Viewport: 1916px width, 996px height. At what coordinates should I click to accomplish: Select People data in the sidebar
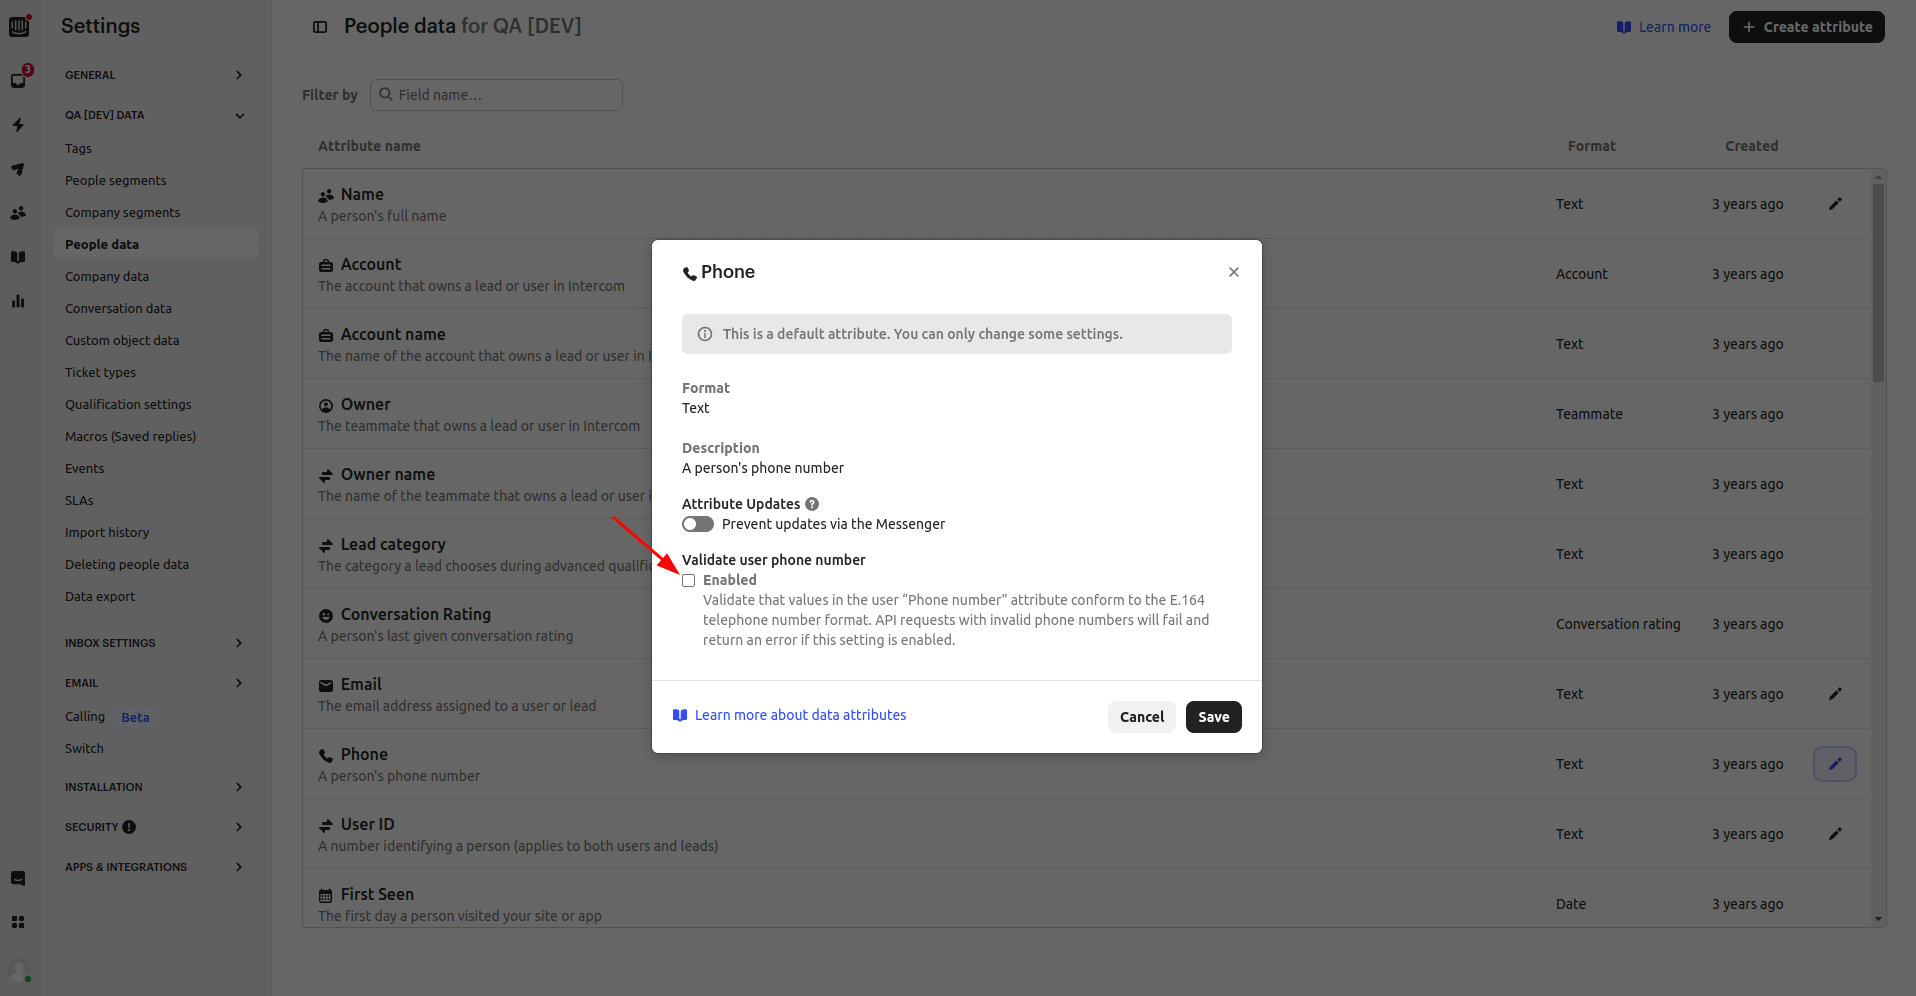click(155, 244)
